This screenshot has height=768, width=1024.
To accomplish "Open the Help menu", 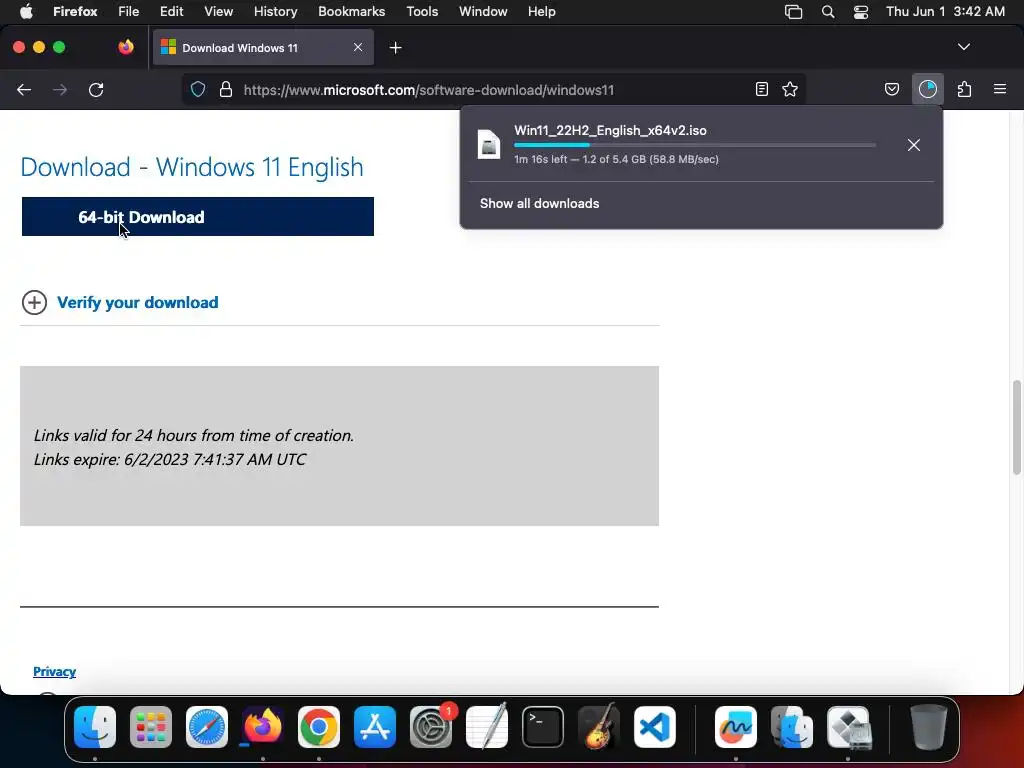I will tap(541, 11).
